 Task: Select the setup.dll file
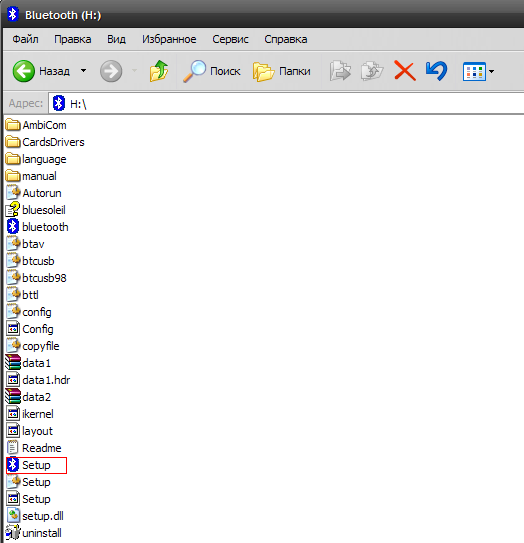click(x=35, y=516)
